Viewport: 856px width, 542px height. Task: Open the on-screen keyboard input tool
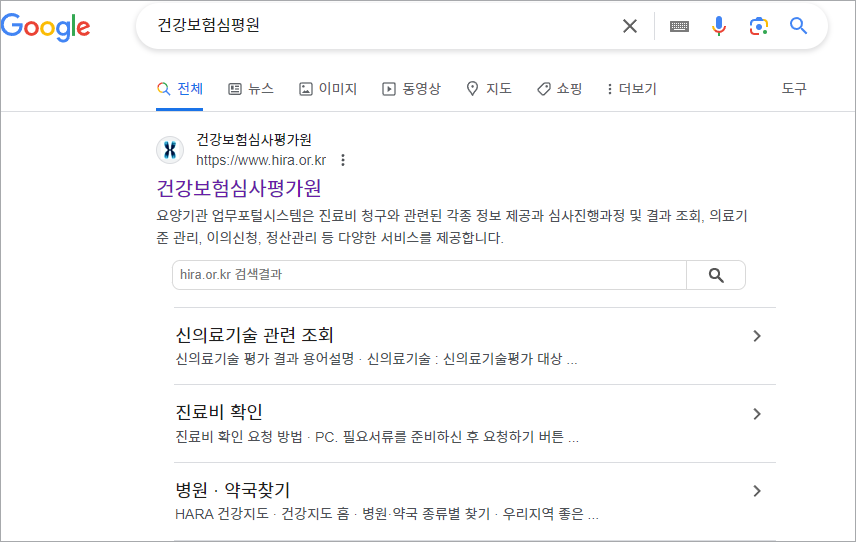tap(679, 26)
